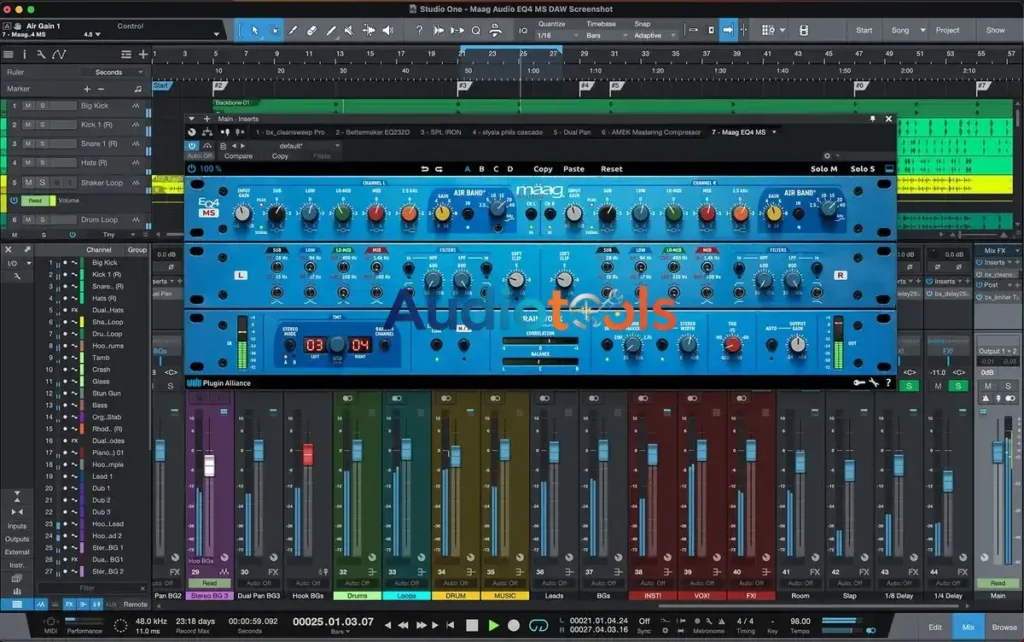
Task: Select the Arrow tool in the toolbar
Action: pyautogui.click(x=255, y=31)
